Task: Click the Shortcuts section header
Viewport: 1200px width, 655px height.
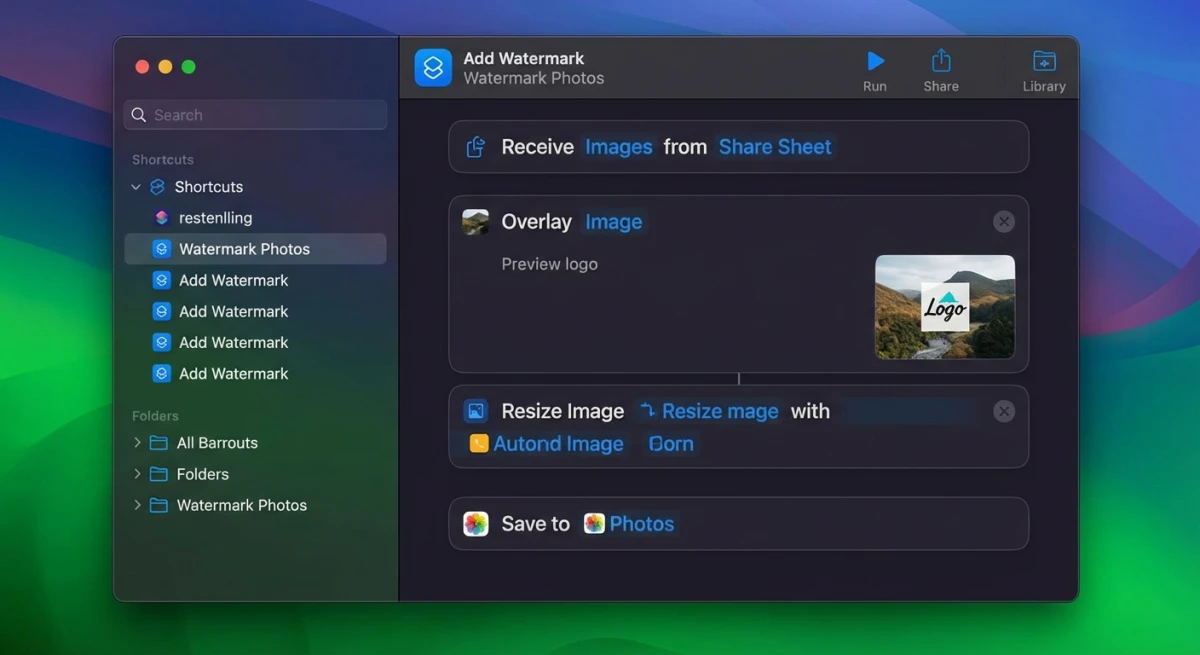Action: click(x=163, y=159)
